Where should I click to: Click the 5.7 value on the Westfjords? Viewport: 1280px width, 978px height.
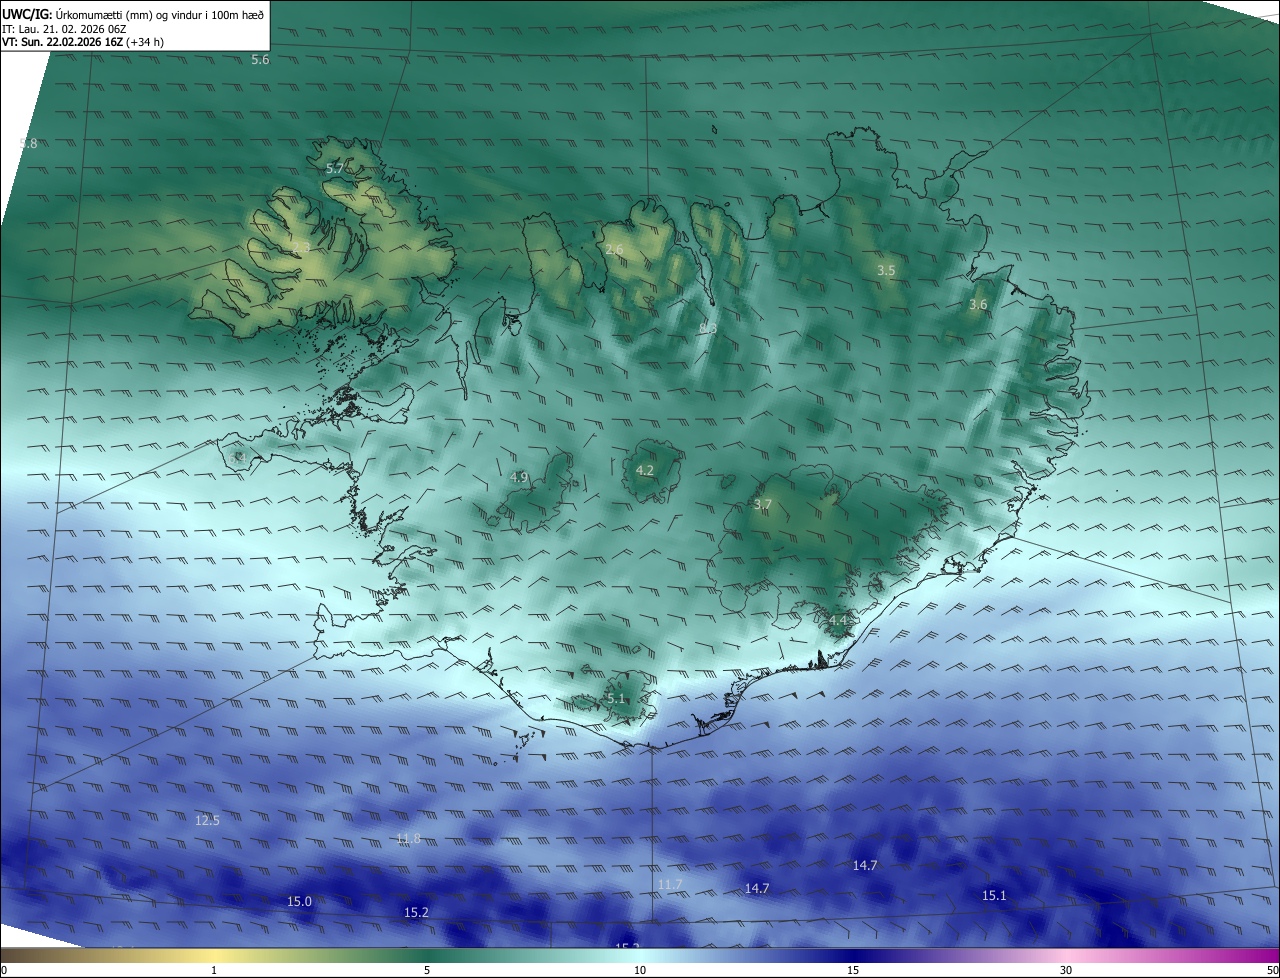pos(335,169)
